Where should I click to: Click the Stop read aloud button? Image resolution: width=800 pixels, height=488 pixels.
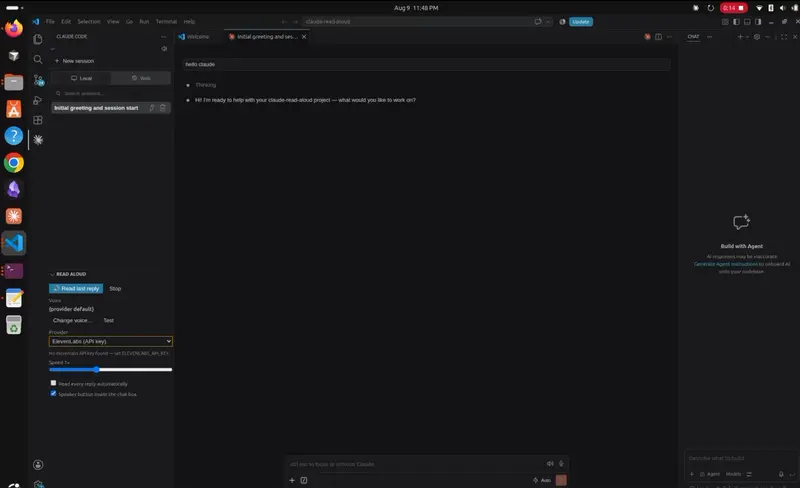click(x=115, y=288)
